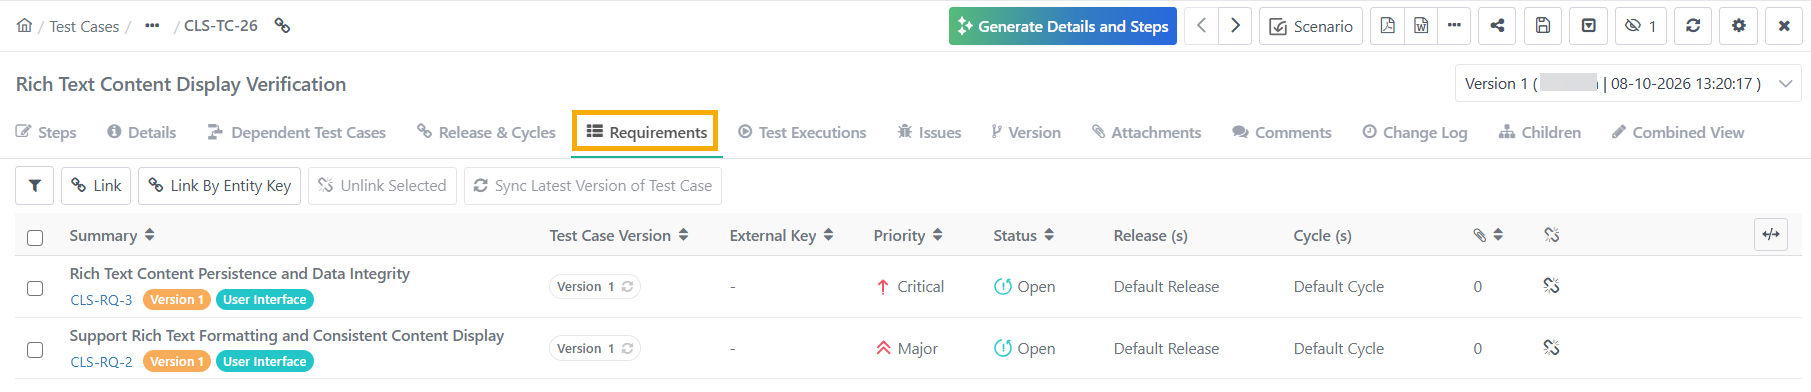Open the Scenario button
The width and height of the screenshot is (1811, 392).
1310,26
